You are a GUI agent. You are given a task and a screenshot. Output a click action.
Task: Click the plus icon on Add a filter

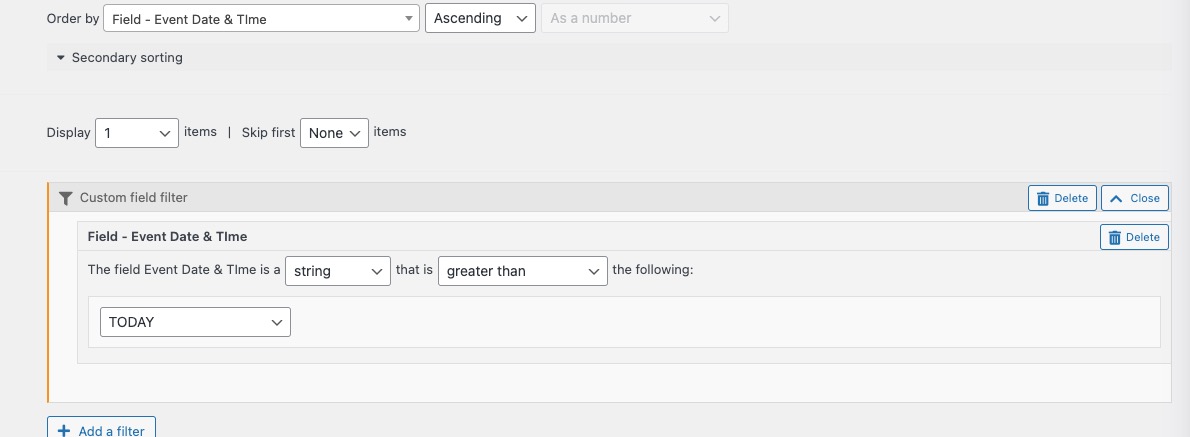pos(64,431)
